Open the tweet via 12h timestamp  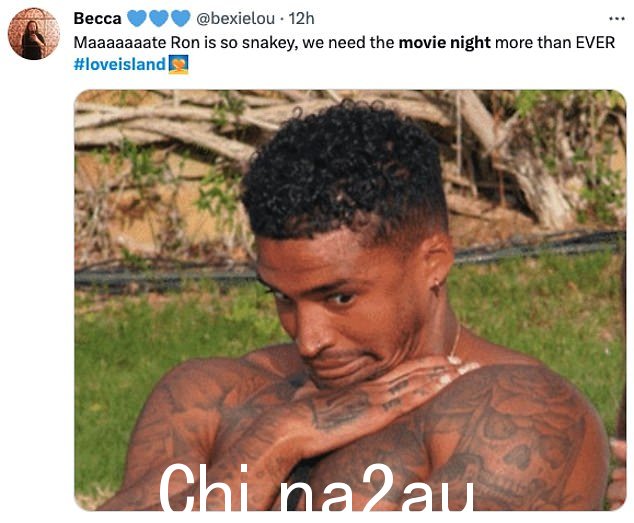click(x=301, y=19)
